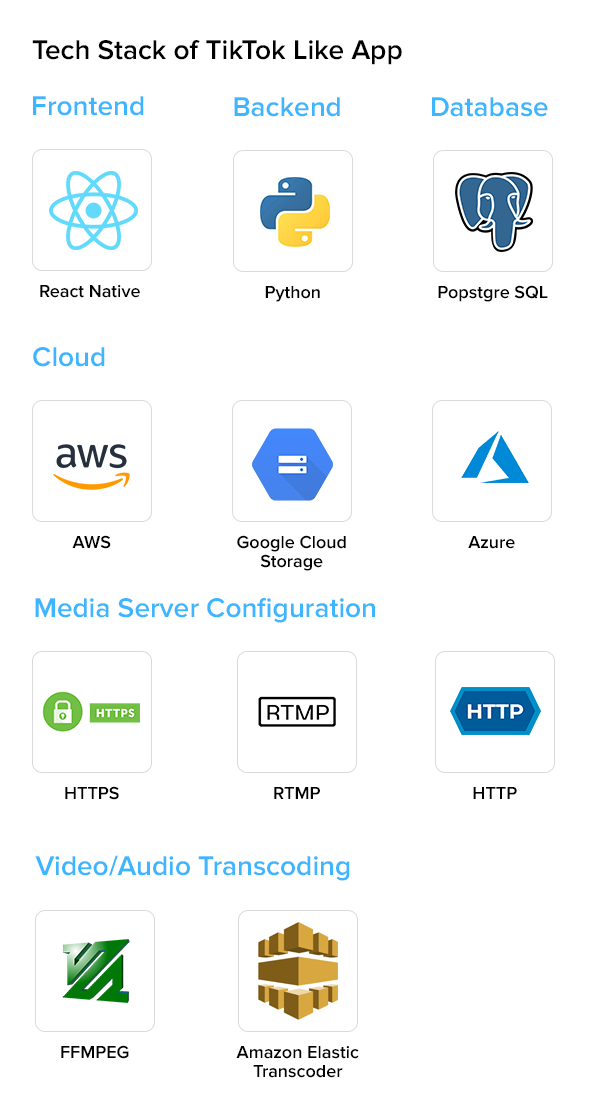The height and width of the screenshot is (1119, 599).
Task: Select the blue HTTP hexagon badge
Action: pyautogui.click(x=495, y=712)
